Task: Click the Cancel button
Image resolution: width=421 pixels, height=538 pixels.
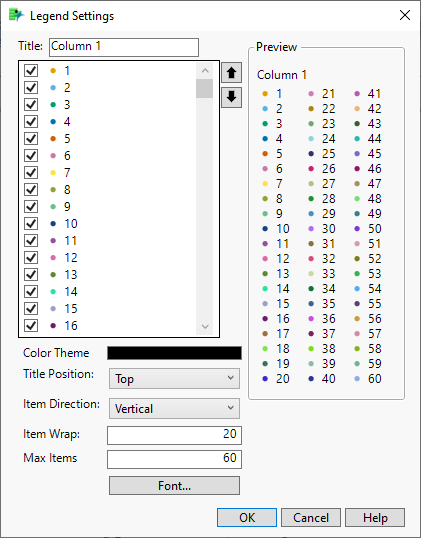Action: click(311, 517)
